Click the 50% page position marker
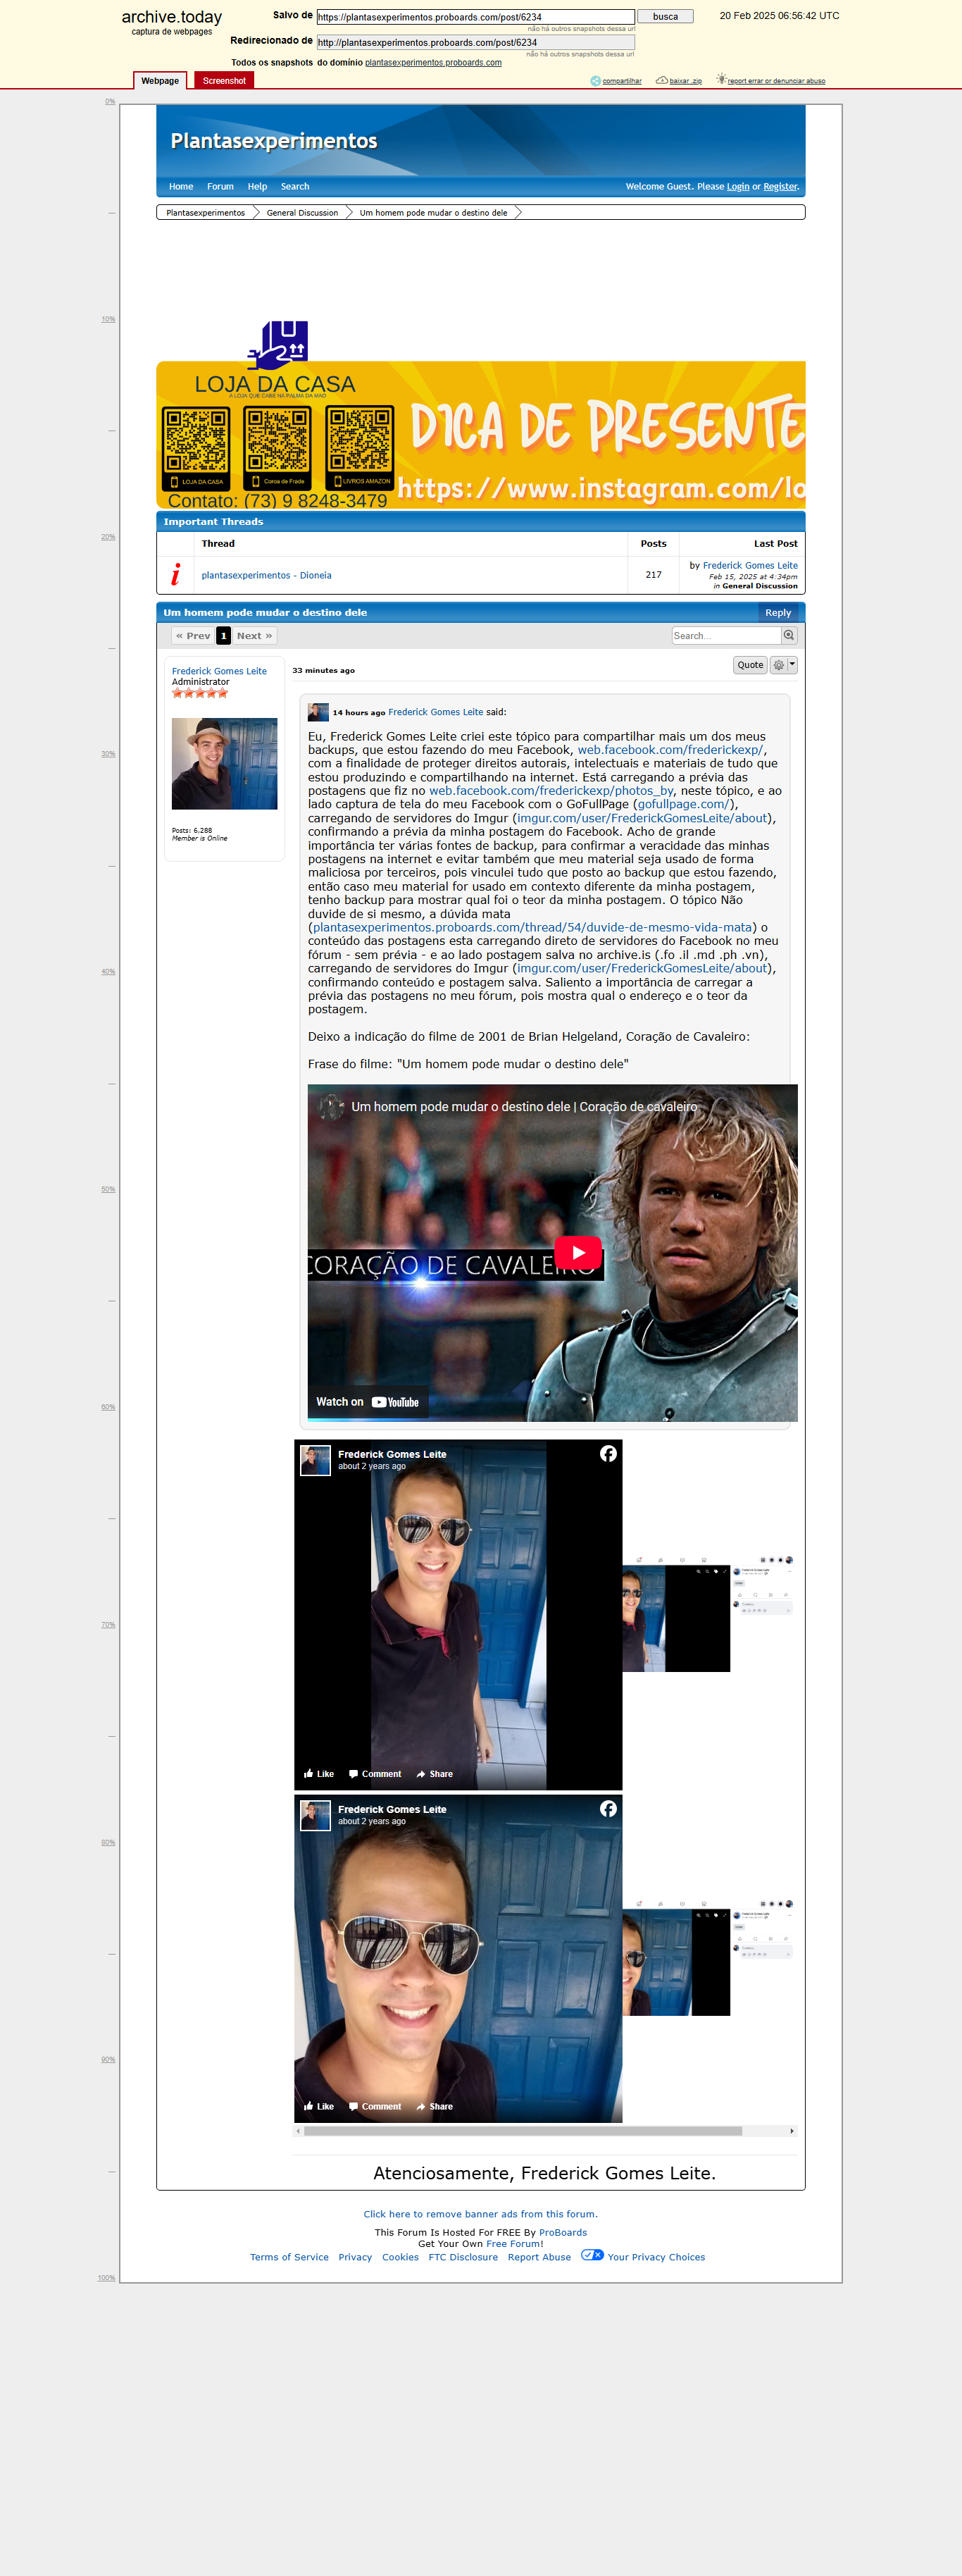Image resolution: width=962 pixels, height=2576 pixels. click(x=108, y=1190)
